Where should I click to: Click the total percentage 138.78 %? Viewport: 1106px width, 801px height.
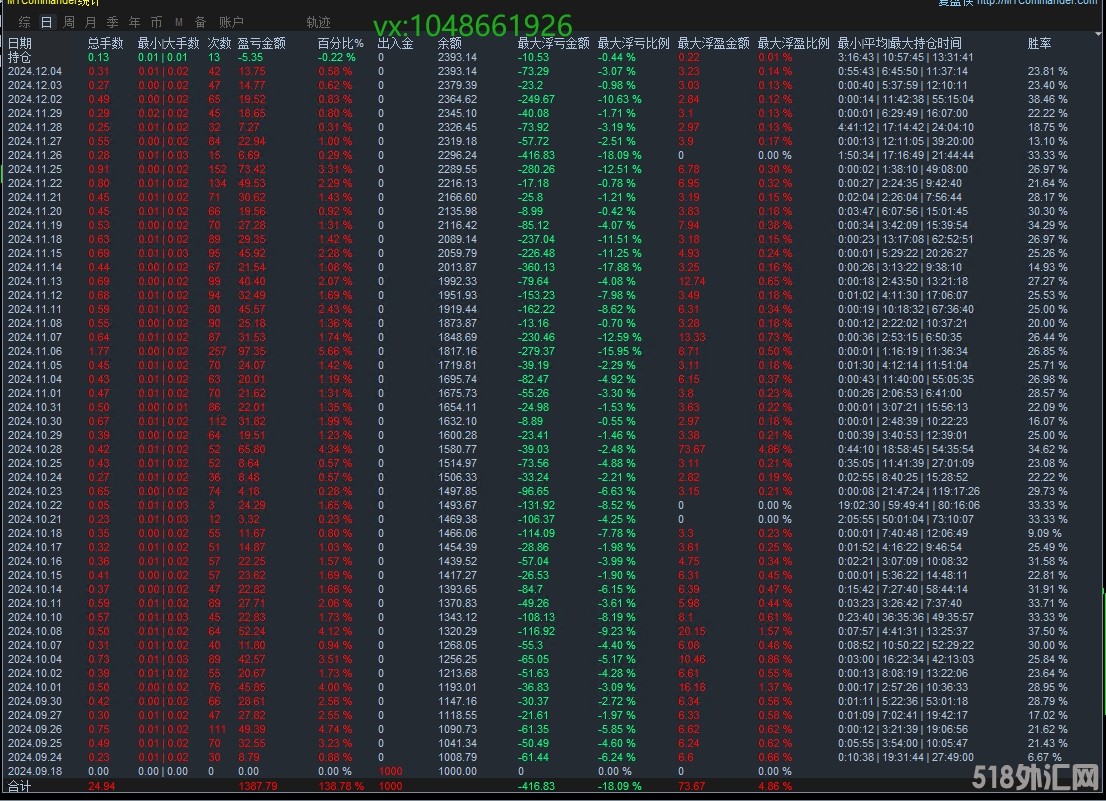tap(341, 786)
